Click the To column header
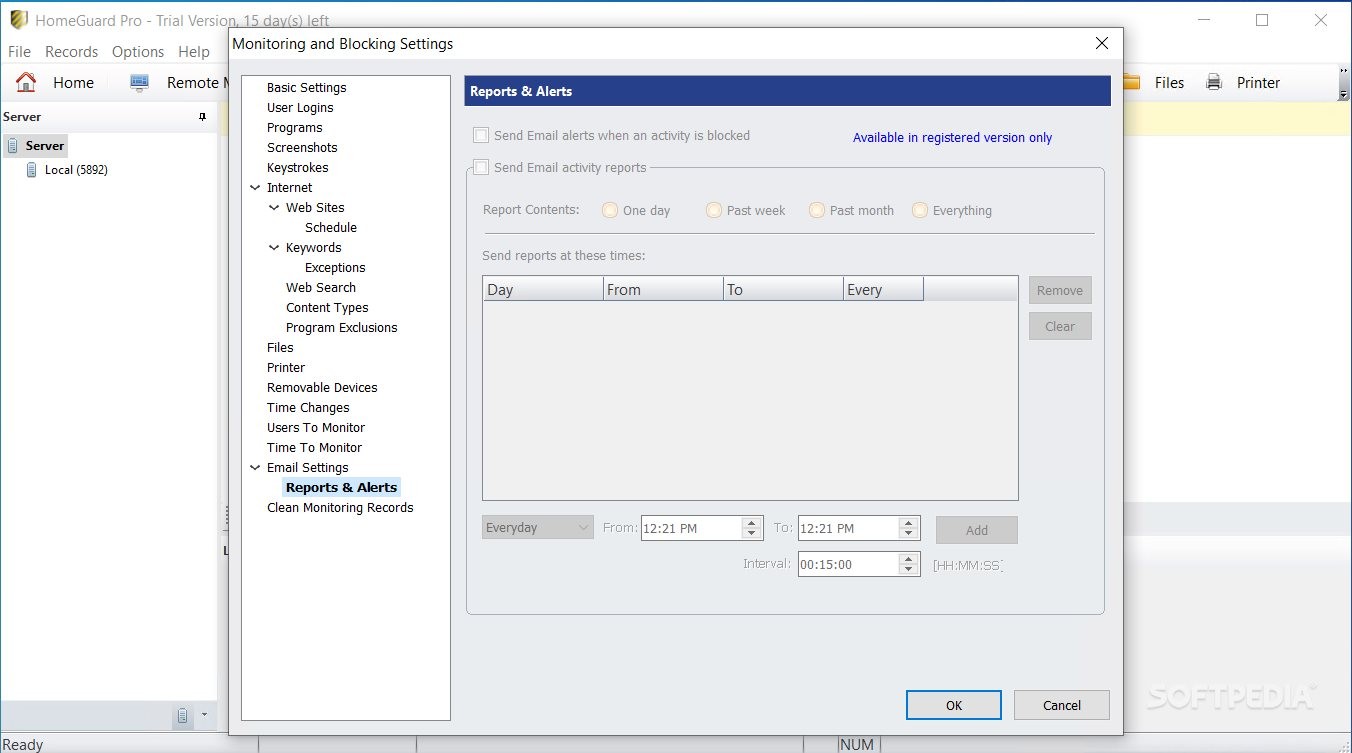Image resolution: width=1352 pixels, height=753 pixels. pyautogui.click(x=783, y=289)
